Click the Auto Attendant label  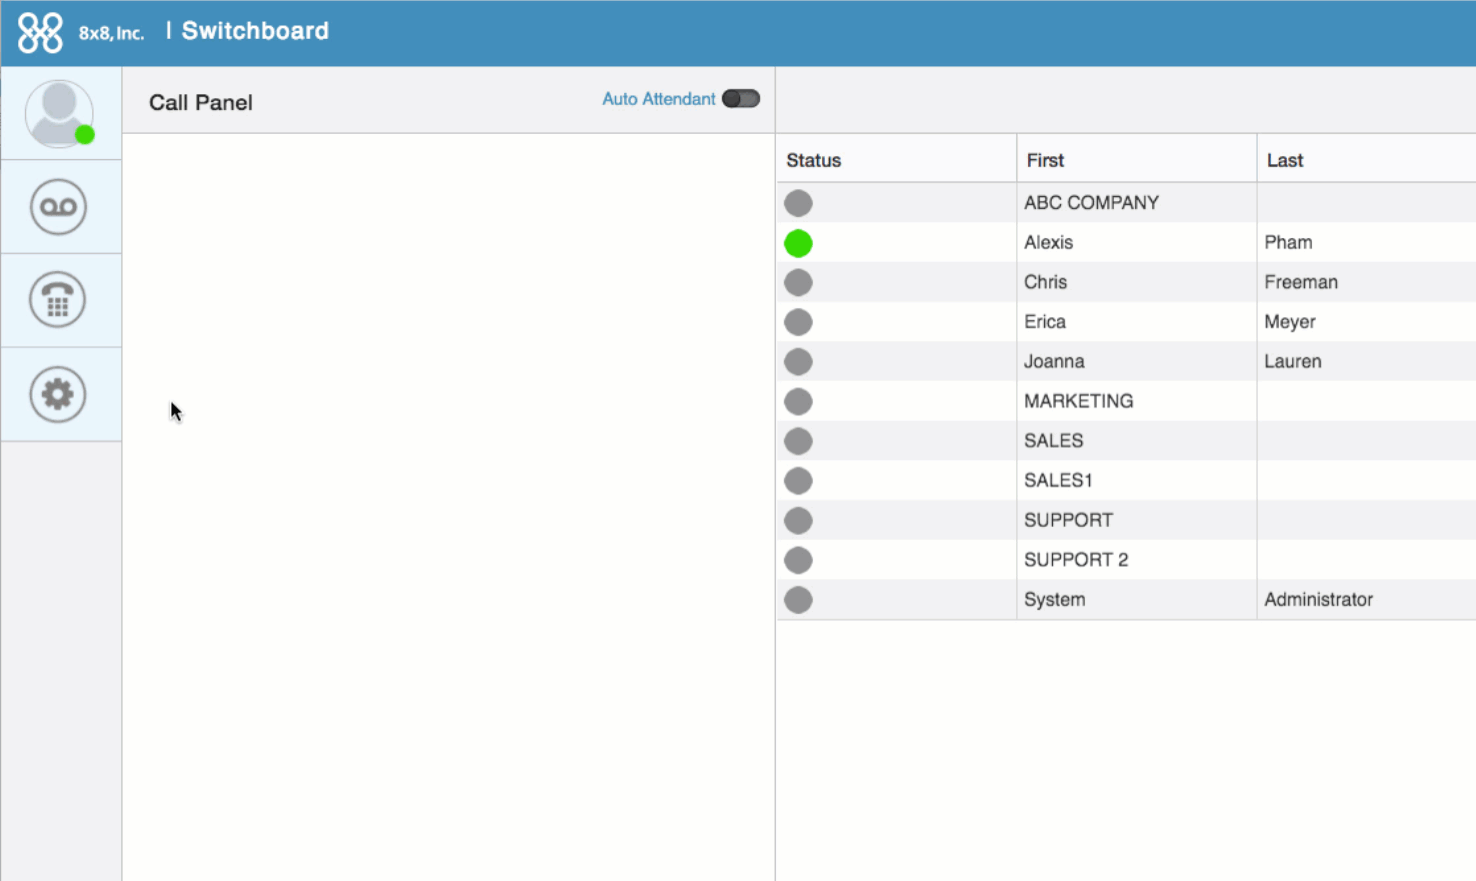(659, 99)
